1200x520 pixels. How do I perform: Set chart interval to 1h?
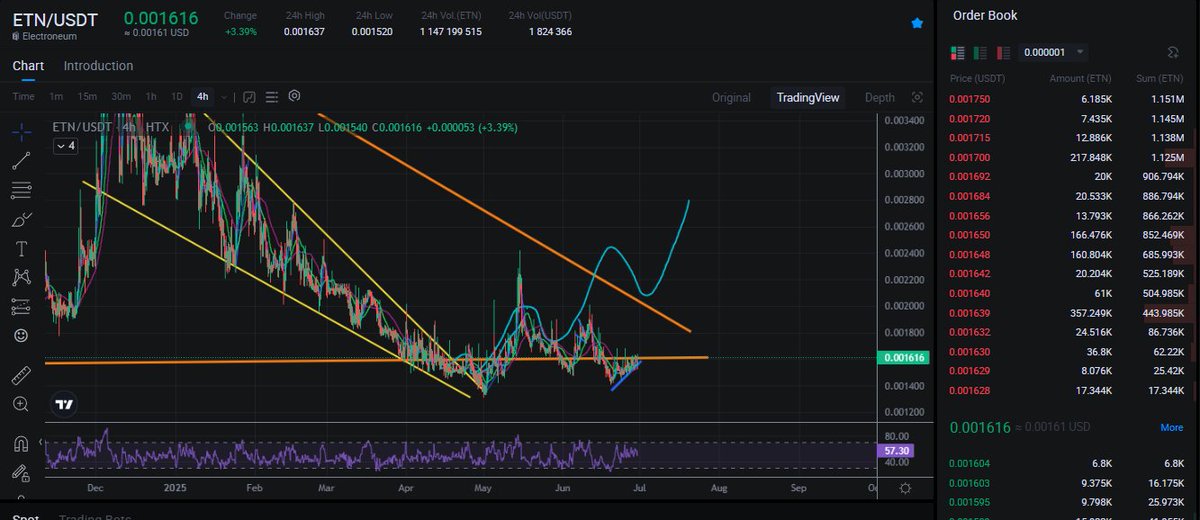pos(151,97)
